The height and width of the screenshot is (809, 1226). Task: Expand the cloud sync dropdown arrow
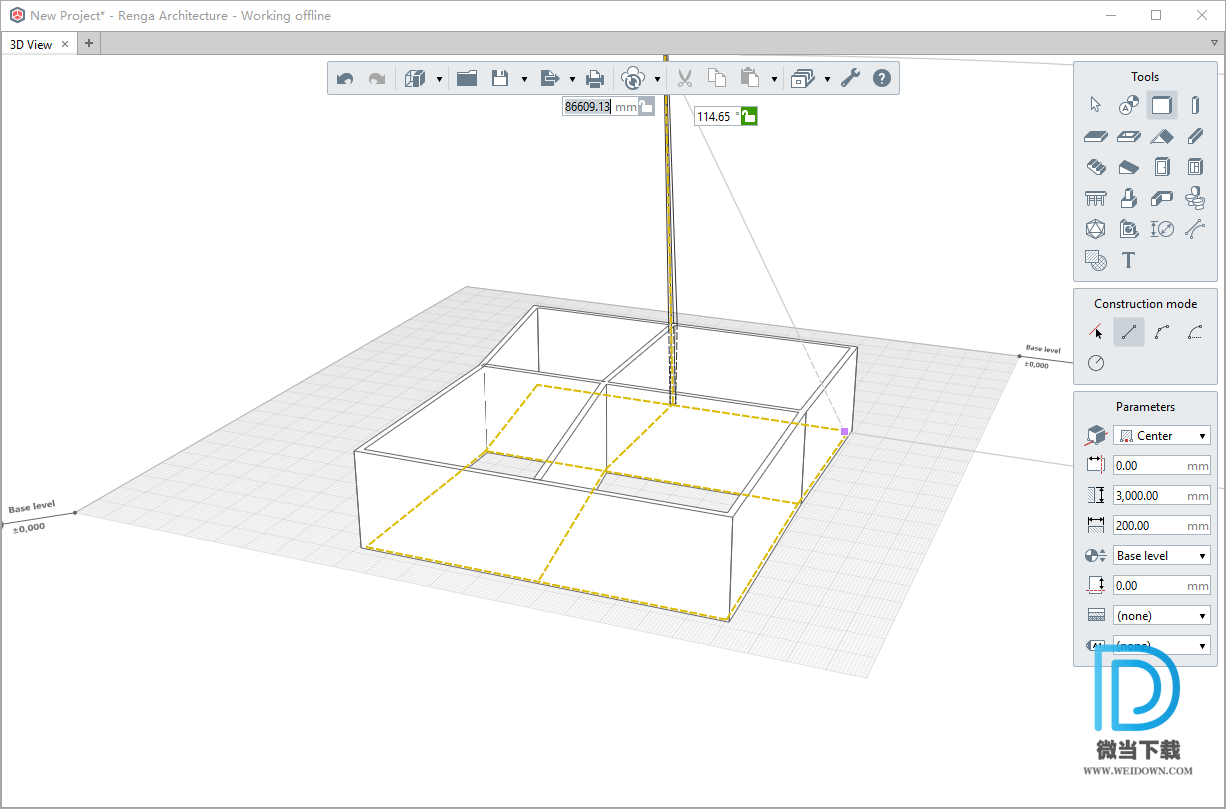coord(657,79)
